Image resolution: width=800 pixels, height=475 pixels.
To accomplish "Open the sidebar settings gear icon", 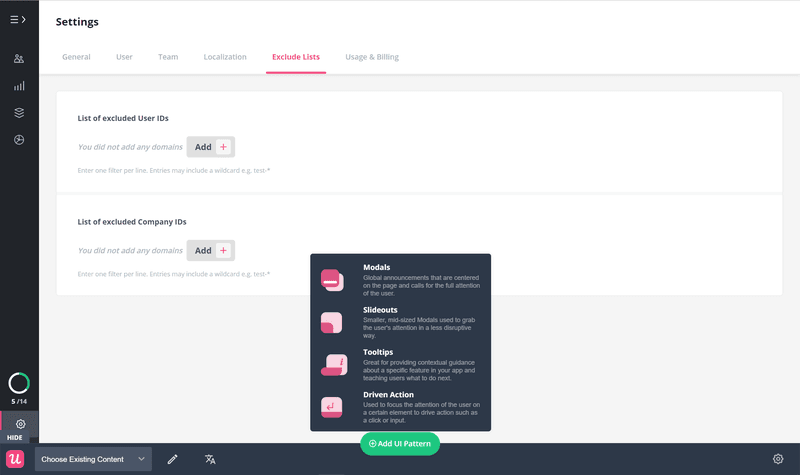I will click(x=20, y=424).
